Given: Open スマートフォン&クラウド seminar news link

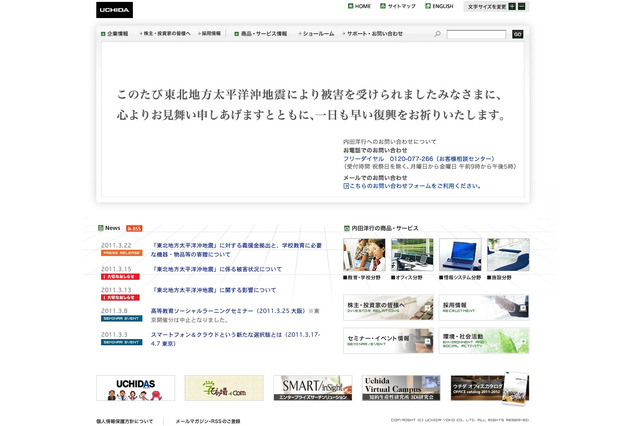Looking at the screenshot, I should point(236,339).
